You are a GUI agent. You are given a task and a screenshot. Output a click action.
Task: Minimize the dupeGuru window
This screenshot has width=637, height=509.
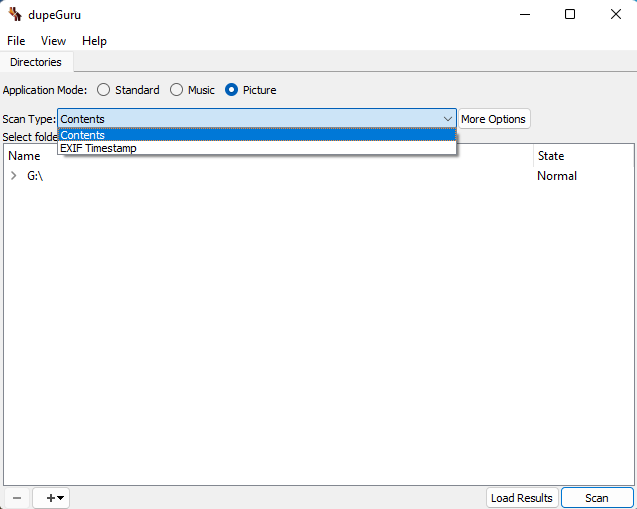(x=525, y=15)
